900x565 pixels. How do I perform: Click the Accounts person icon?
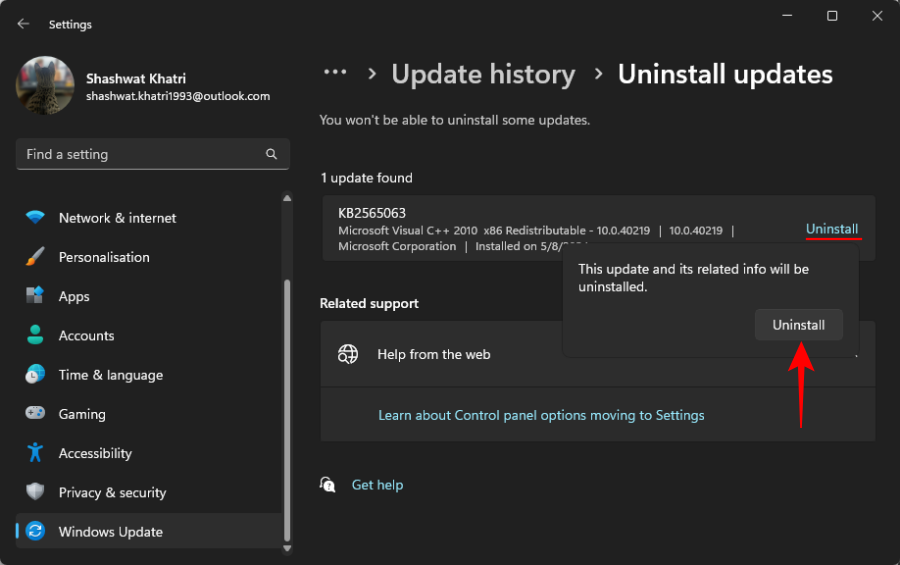[x=35, y=335]
